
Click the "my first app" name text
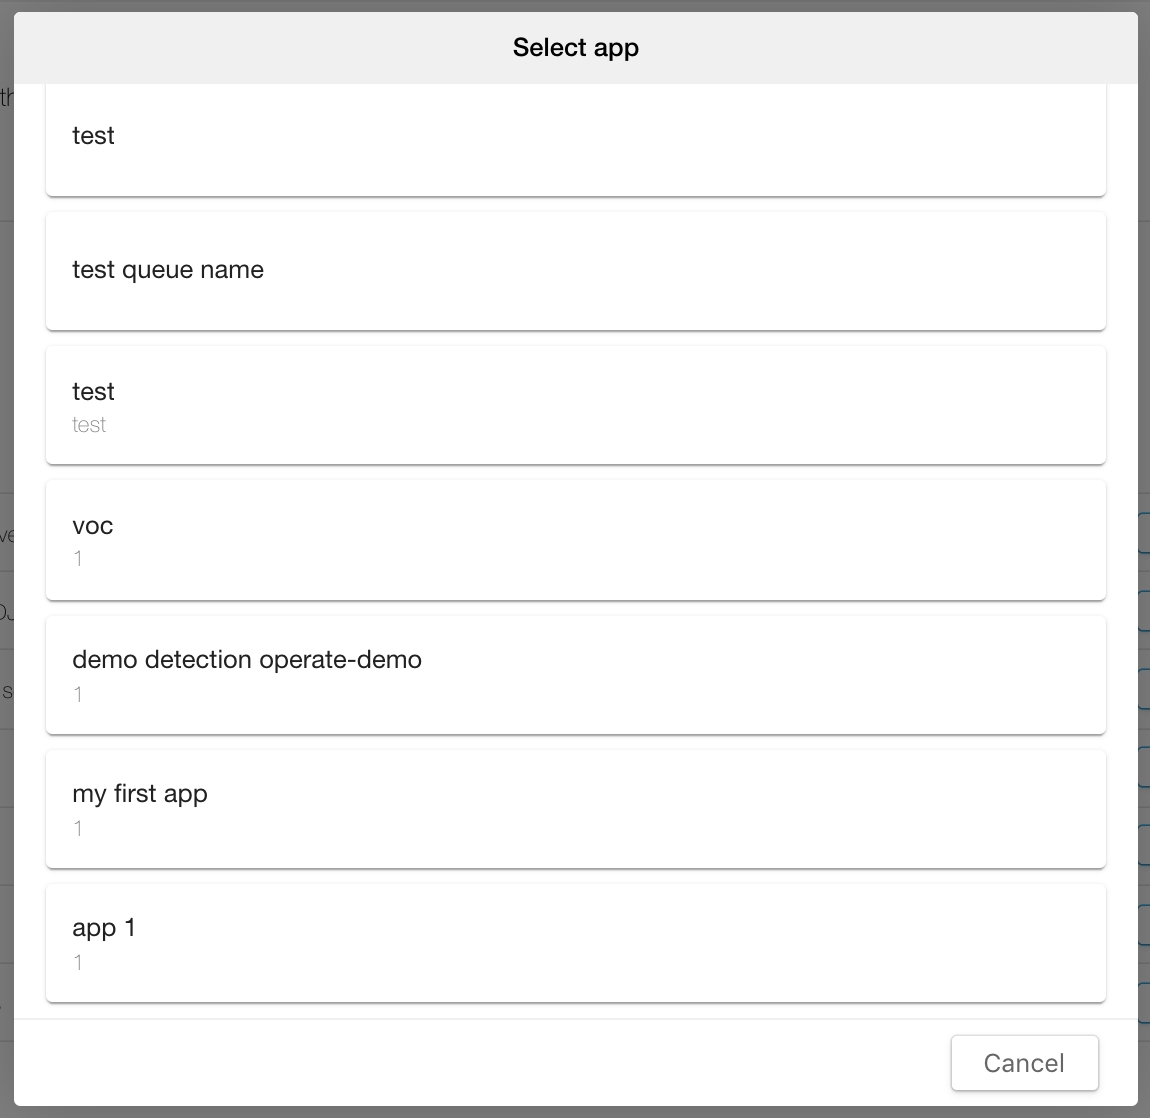click(x=140, y=794)
